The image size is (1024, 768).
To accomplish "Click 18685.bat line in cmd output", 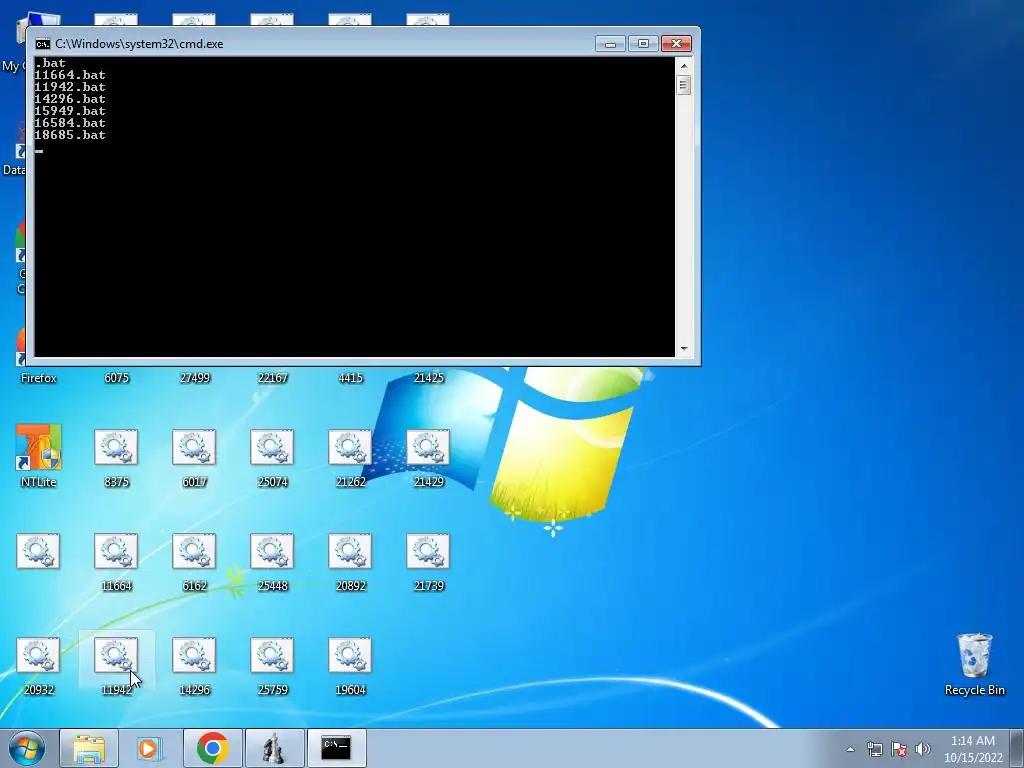I will click(70, 135).
